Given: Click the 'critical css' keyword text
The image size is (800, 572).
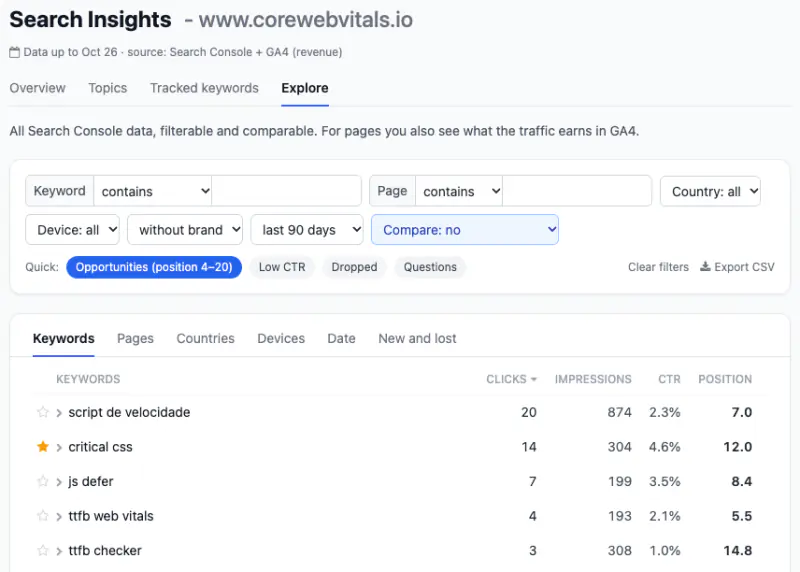Looking at the screenshot, I should pyautogui.click(x=101, y=446).
